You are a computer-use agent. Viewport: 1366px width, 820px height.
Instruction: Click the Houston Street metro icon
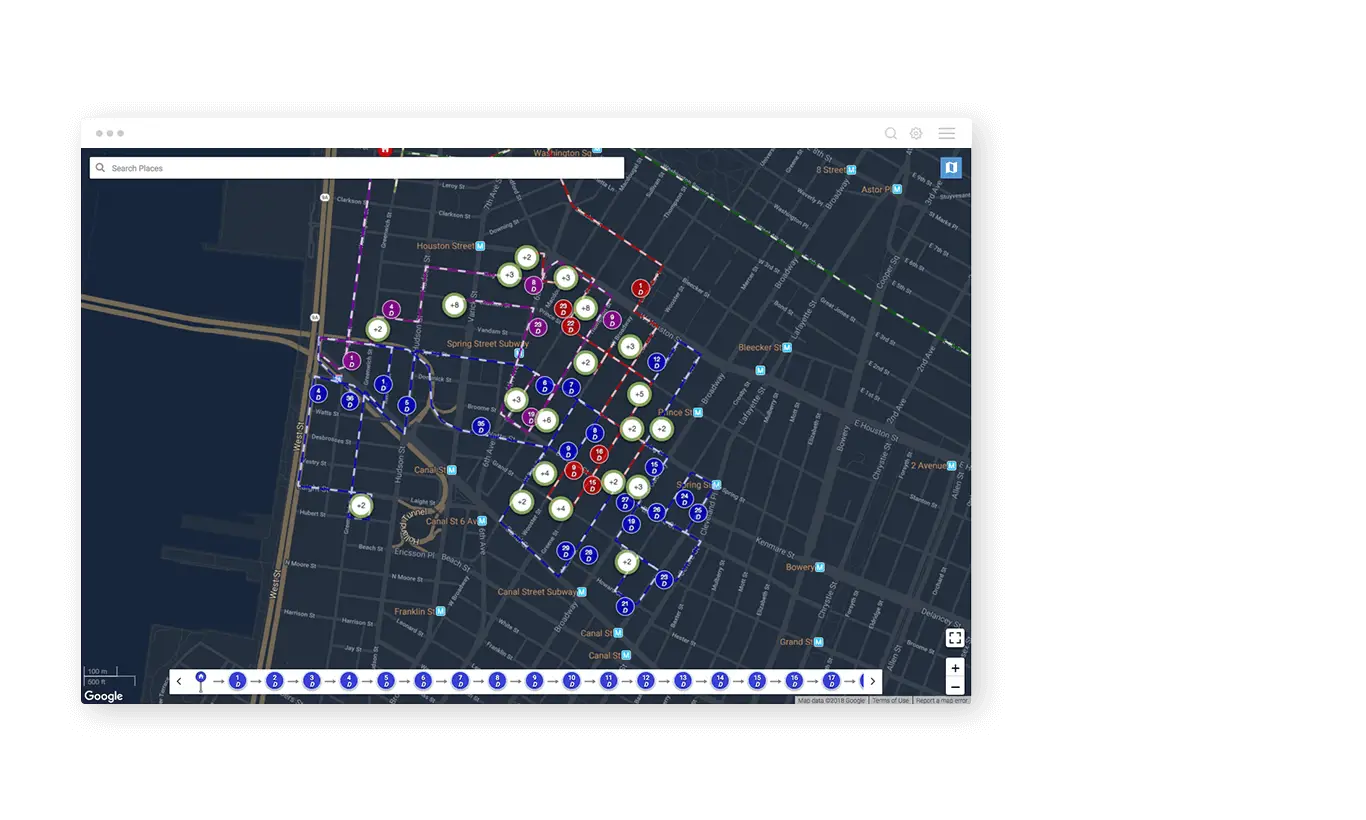481,246
